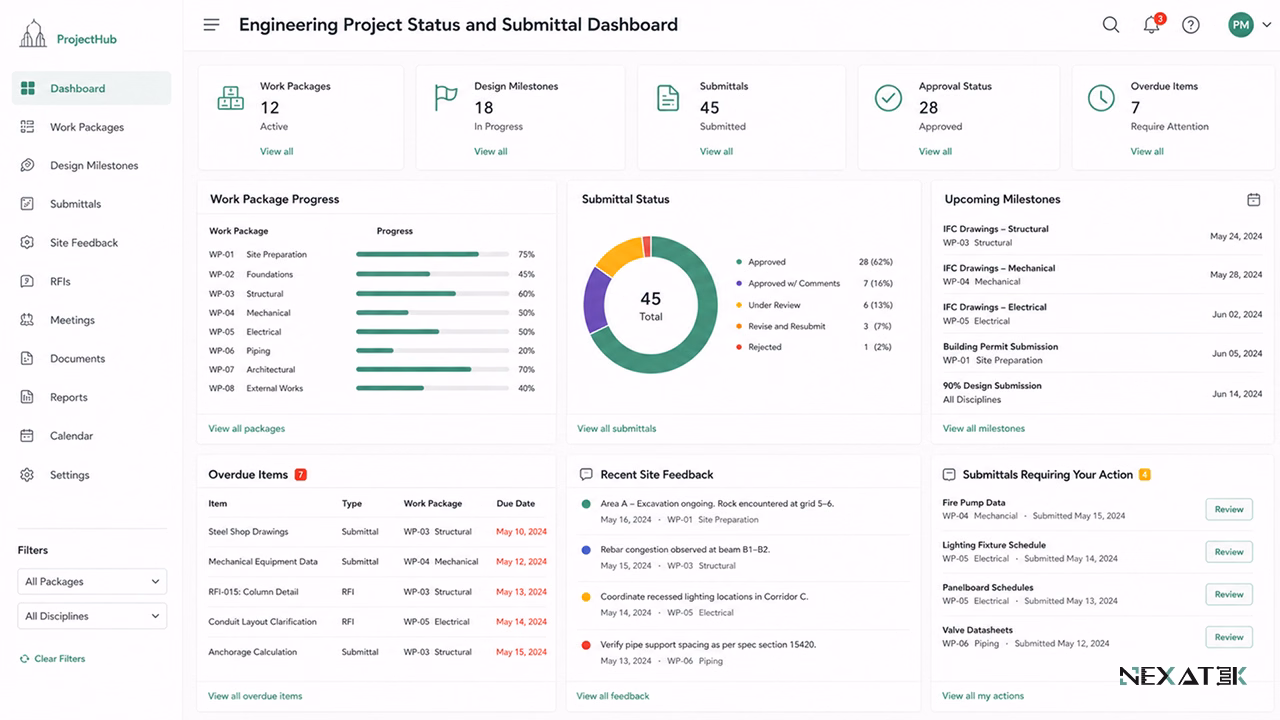Click the Site Preparation 75% progress bar
This screenshot has height=720, width=1280.
click(x=431, y=254)
